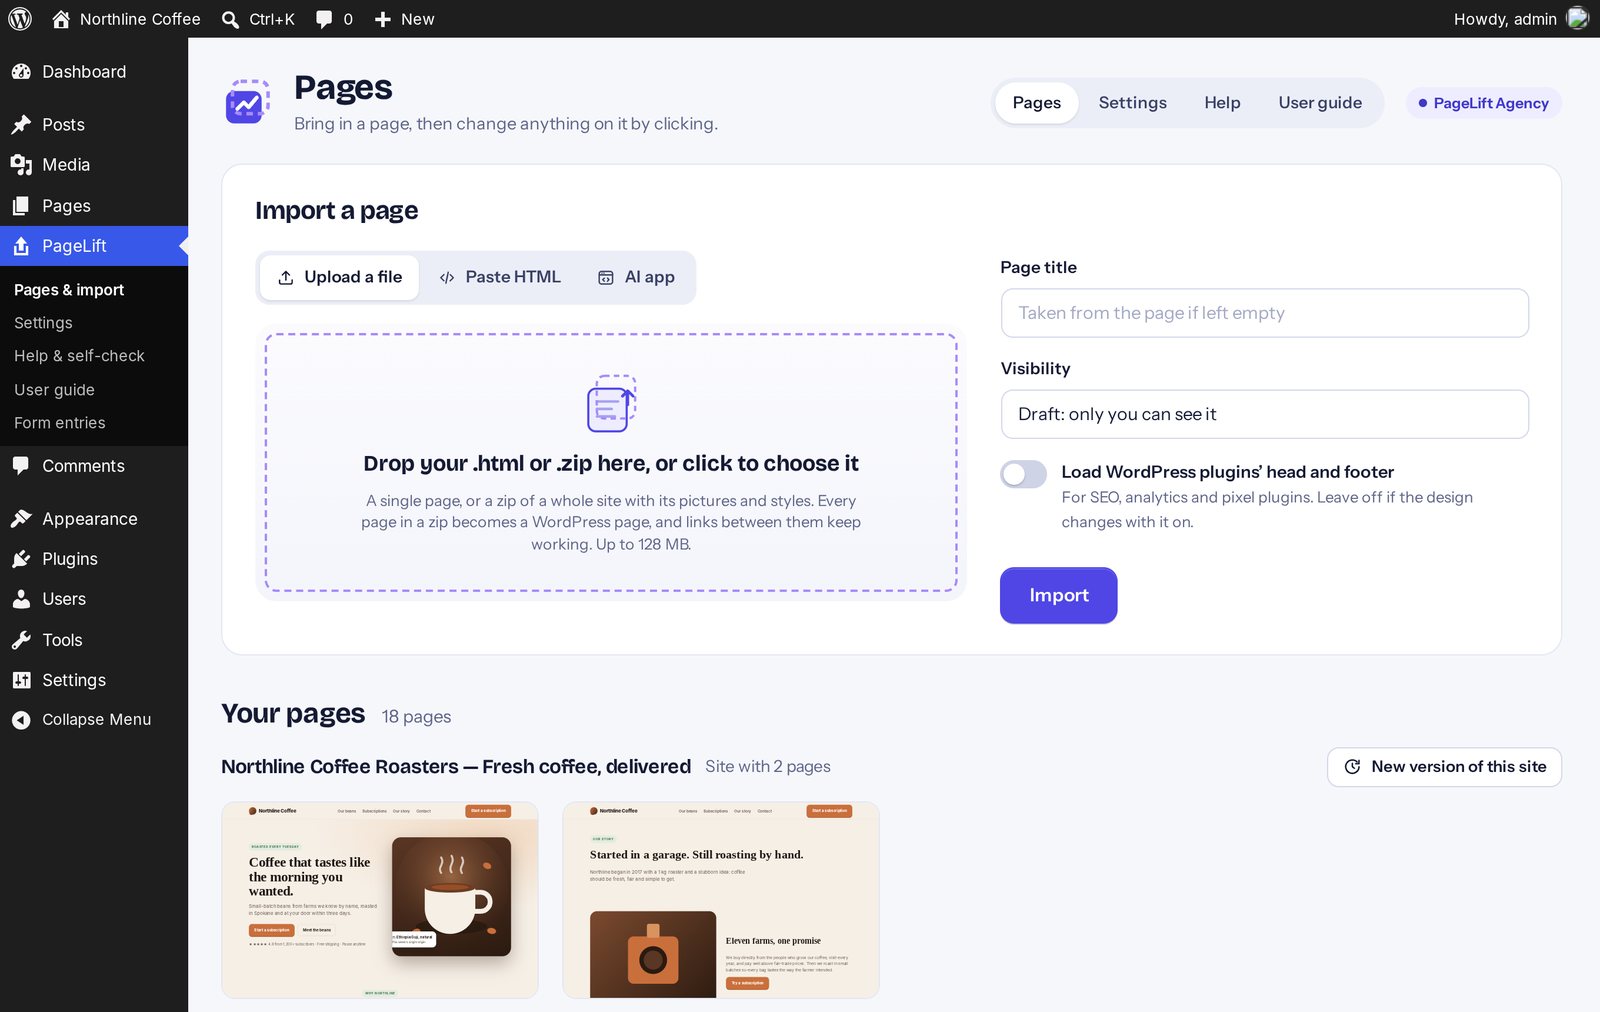Open Media library in sidebar
1600x1012 pixels.
tap(94, 165)
